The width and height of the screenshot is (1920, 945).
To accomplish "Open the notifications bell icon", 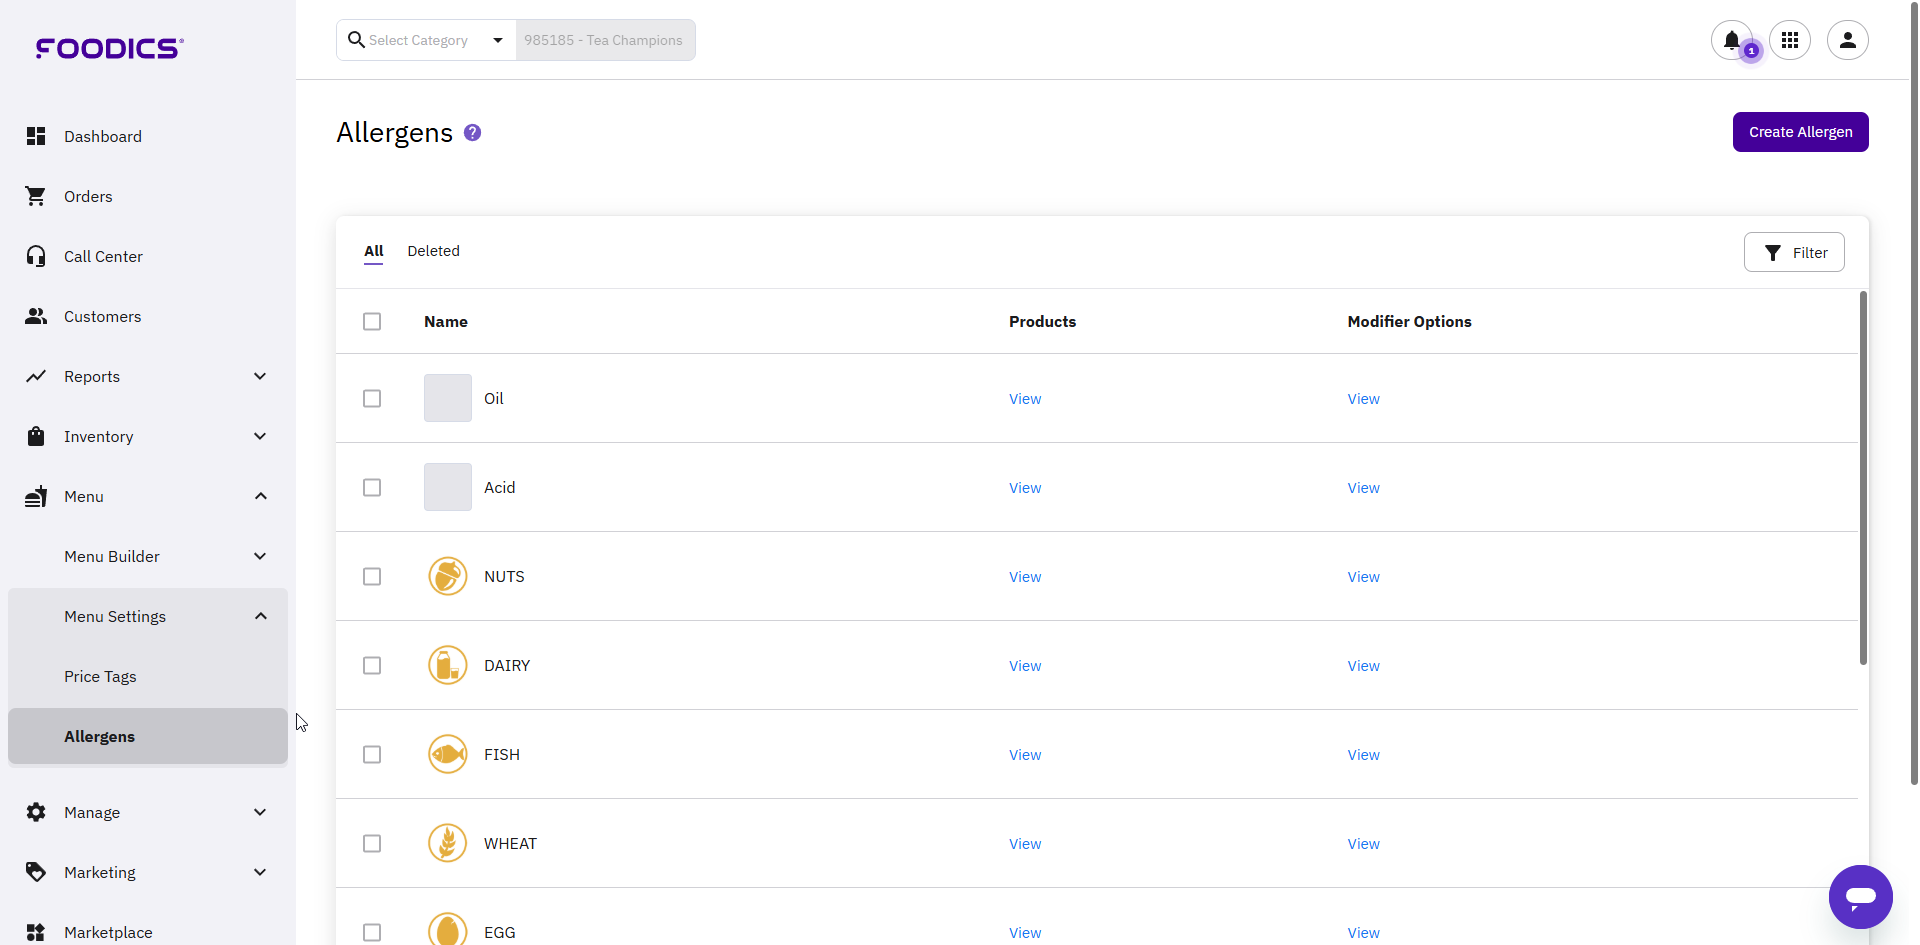I will tap(1731, 40).
